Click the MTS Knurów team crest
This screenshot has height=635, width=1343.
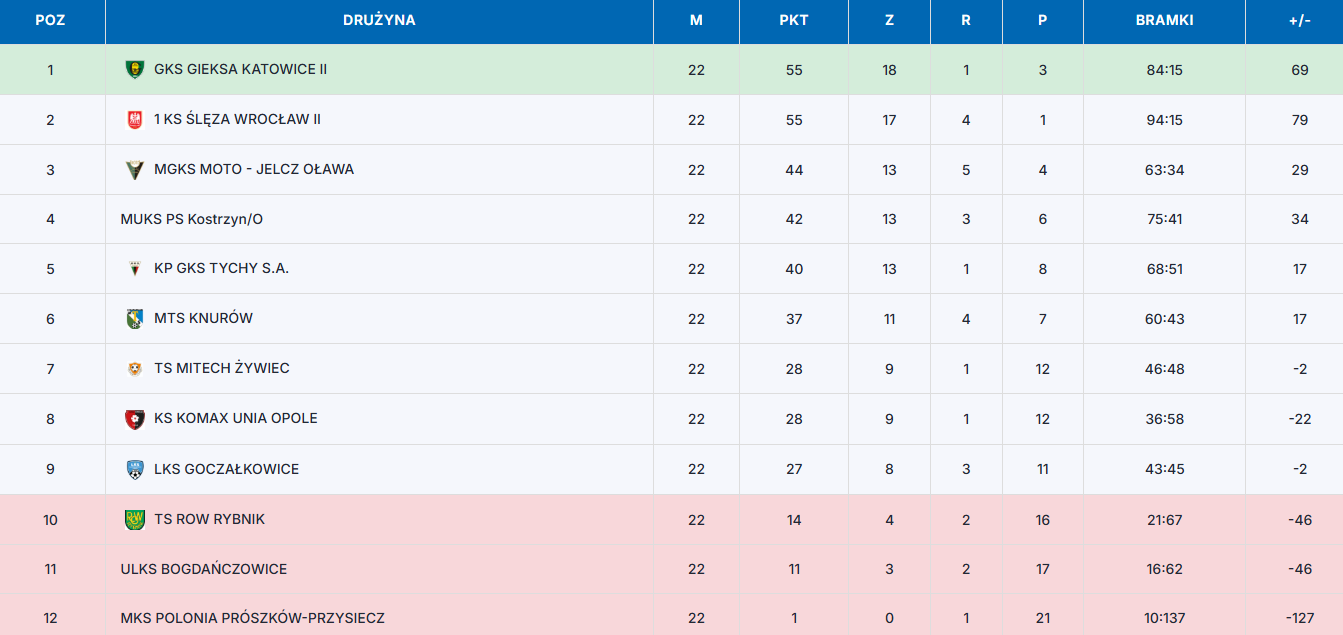point(134,319)
